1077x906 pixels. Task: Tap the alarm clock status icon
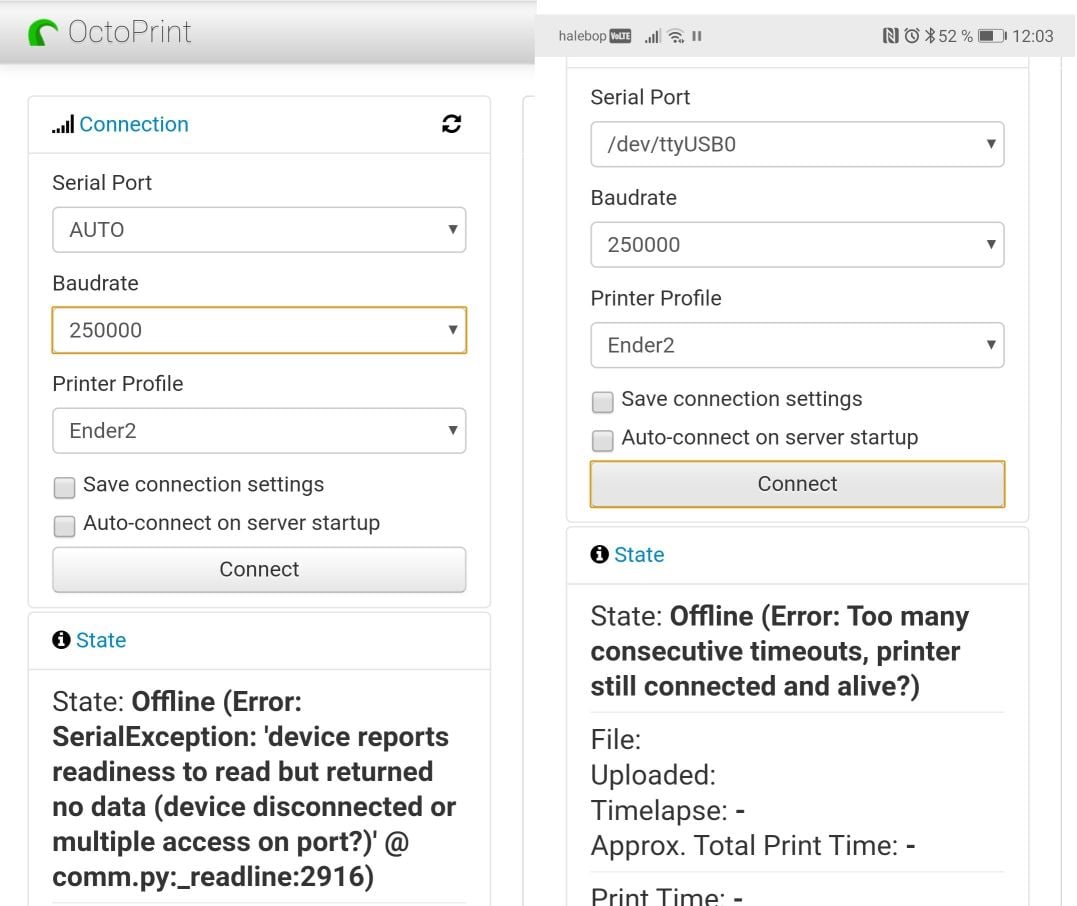(911, 36)
